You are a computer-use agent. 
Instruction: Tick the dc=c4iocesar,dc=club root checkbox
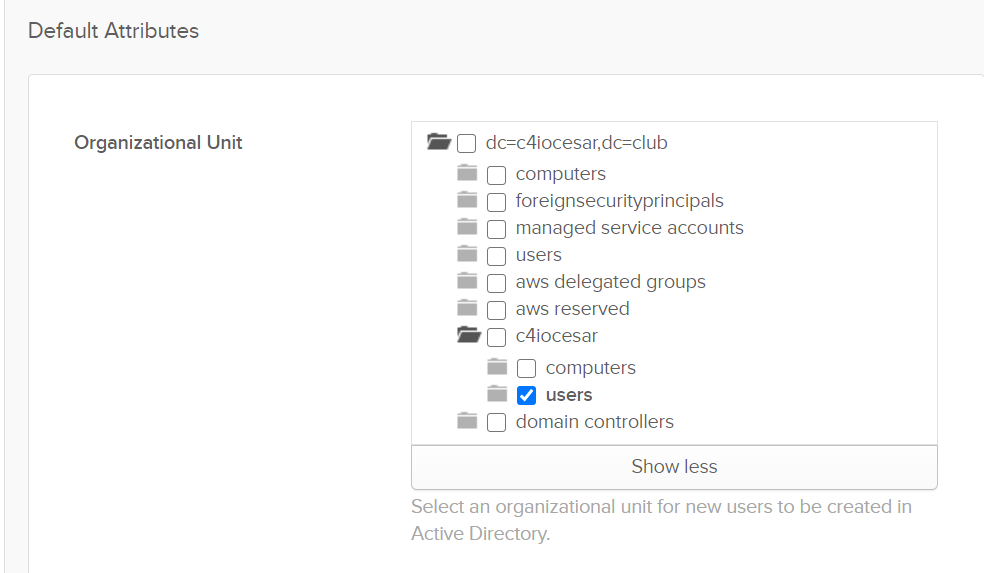coord(466,143)
